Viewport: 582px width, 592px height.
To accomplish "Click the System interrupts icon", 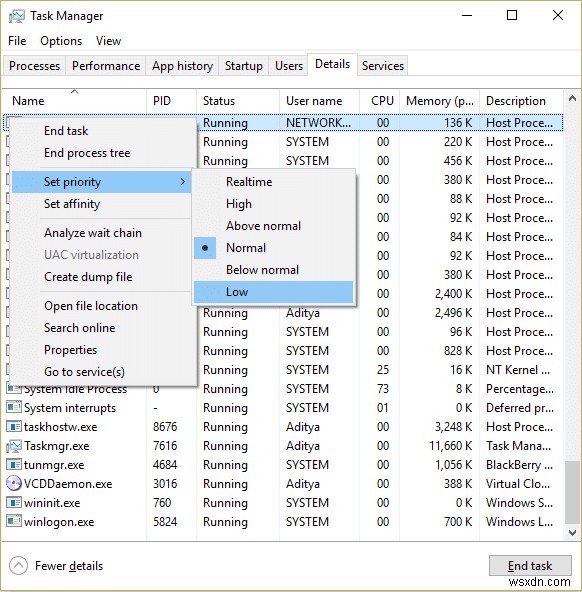I will click(14, 408).
